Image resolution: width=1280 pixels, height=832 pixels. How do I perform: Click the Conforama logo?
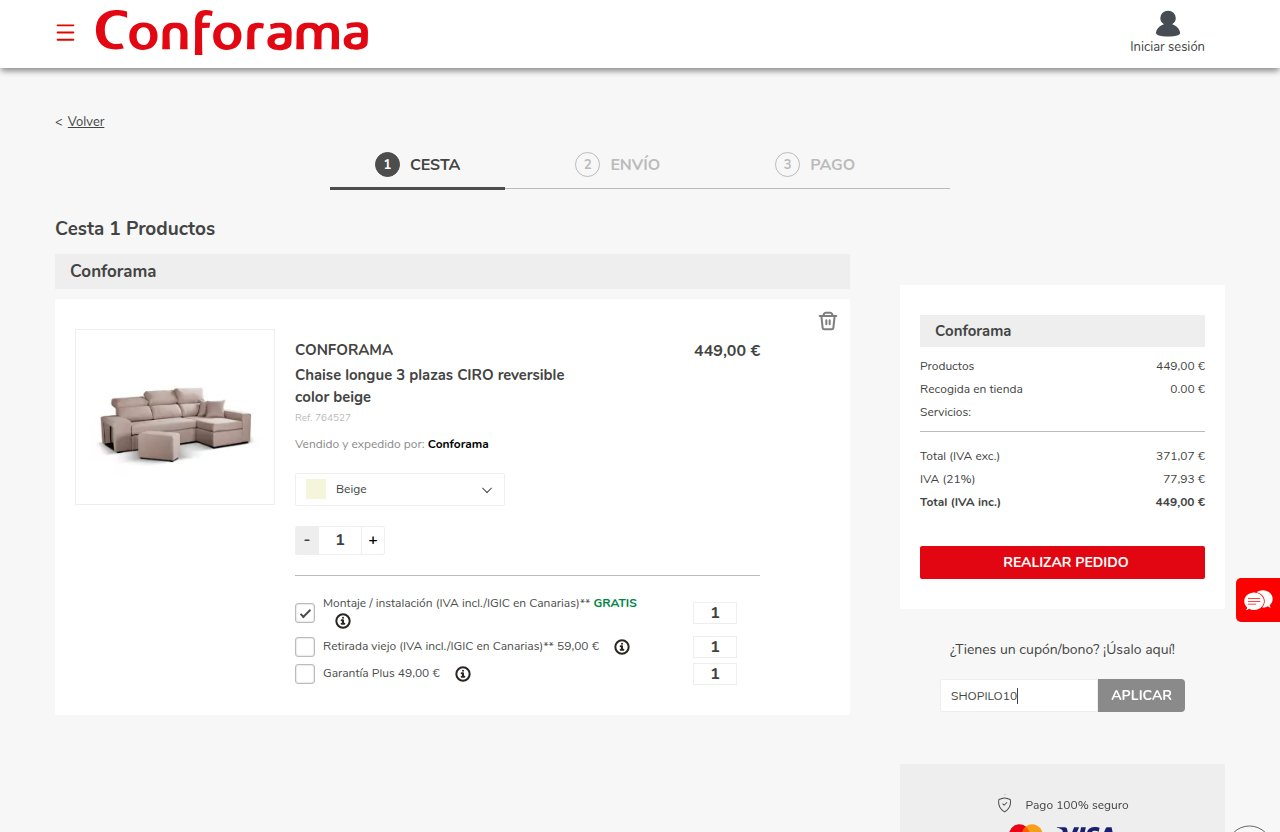(x=232, y=32)
